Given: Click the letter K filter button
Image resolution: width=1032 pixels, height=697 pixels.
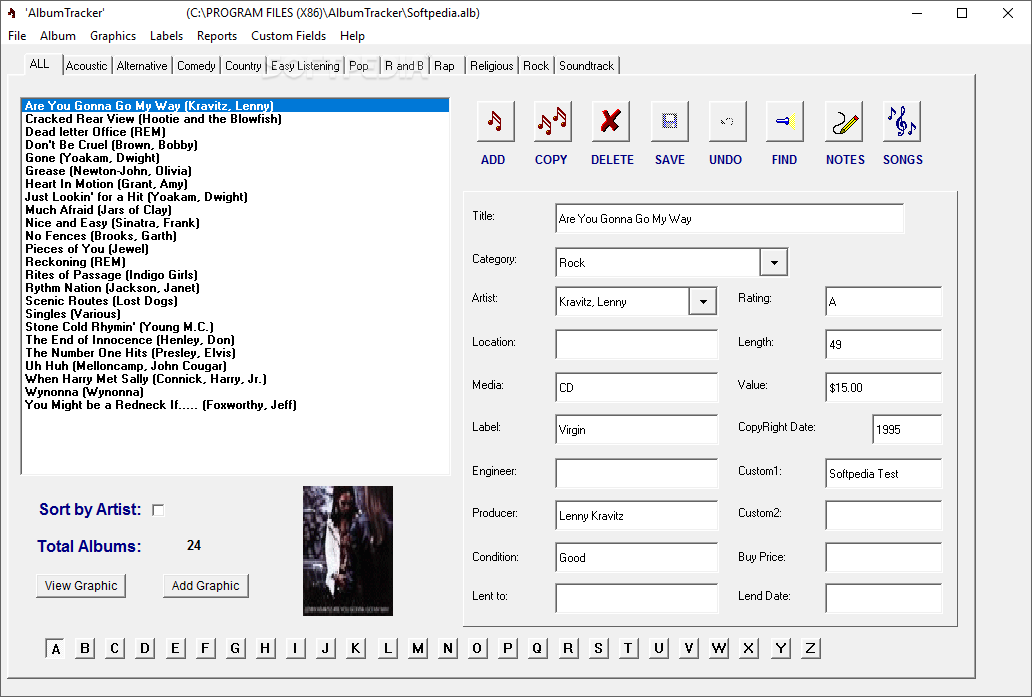Looking at the screenshot, I should (355, 648).
